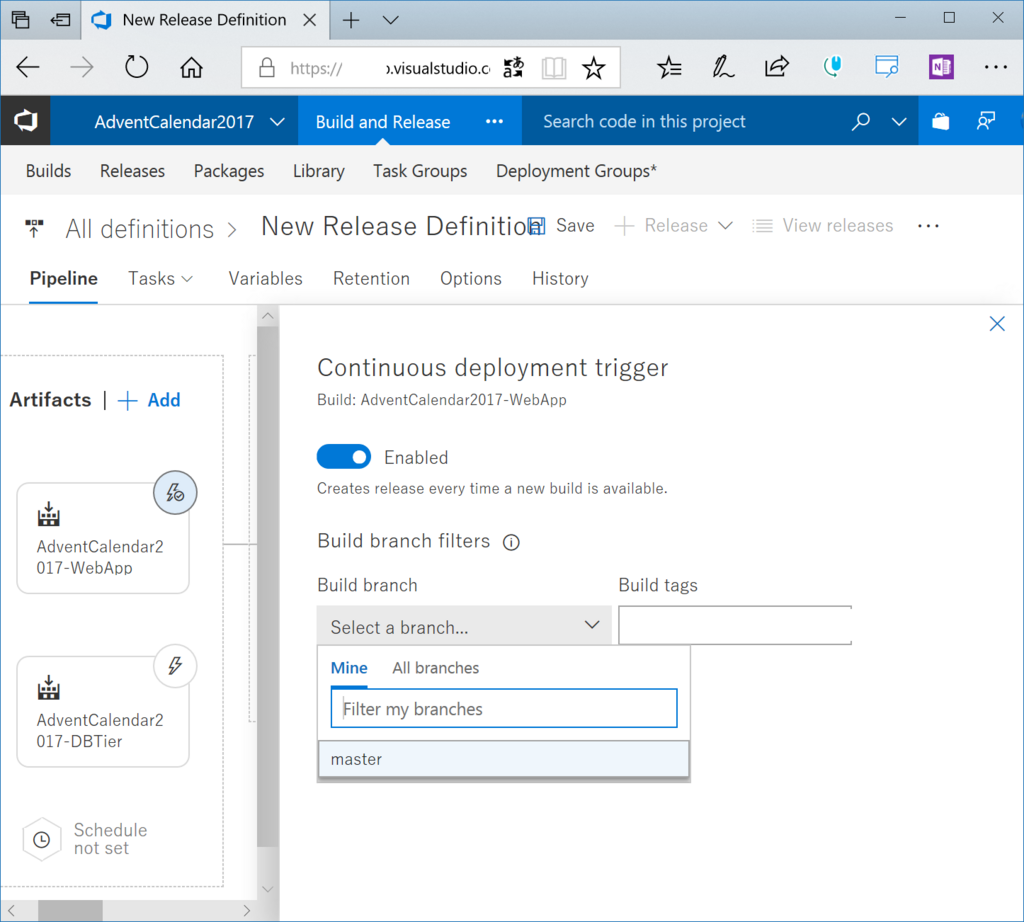Open the Builds hub

point(48,171)
